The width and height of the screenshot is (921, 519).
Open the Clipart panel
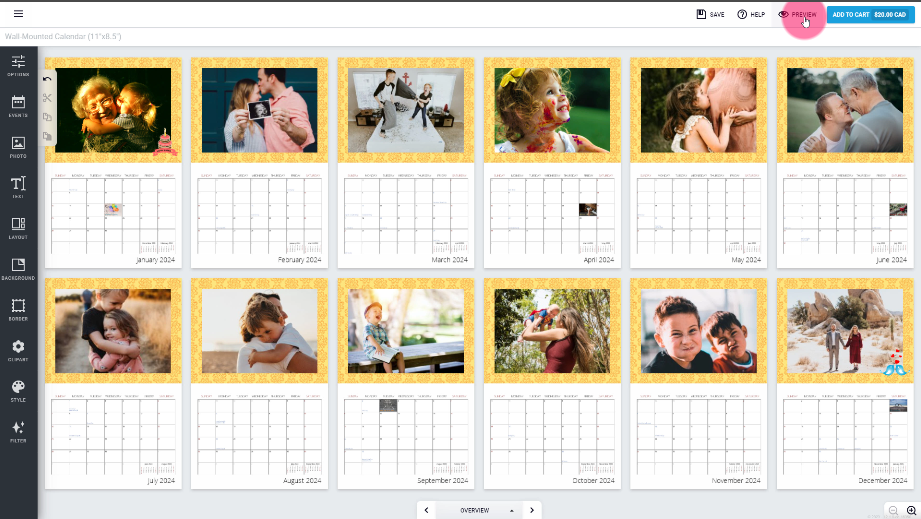(x=18, y=350)
